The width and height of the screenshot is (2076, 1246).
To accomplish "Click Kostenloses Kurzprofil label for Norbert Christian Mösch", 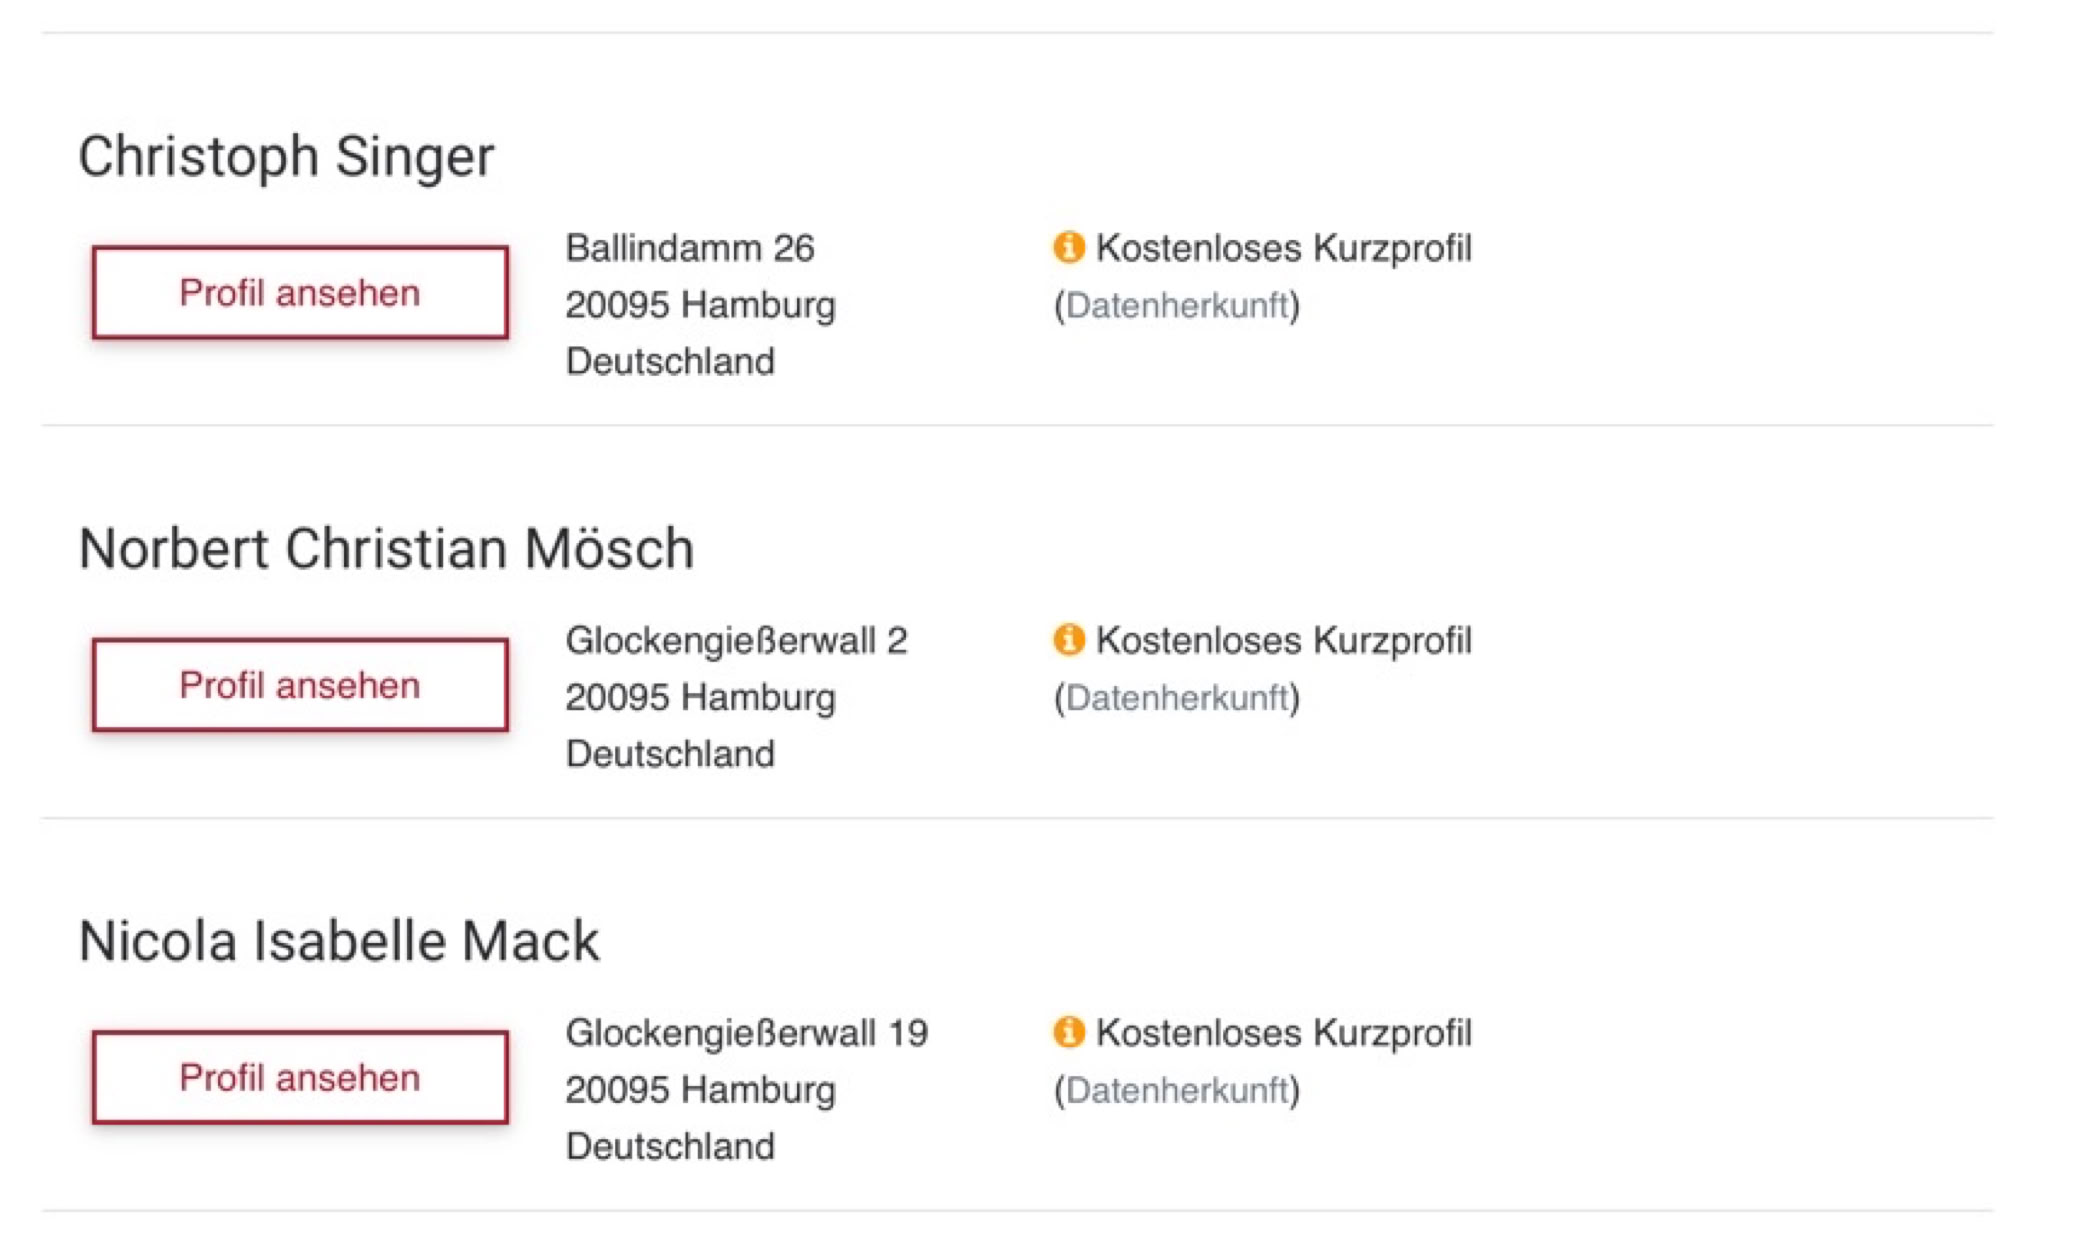I will point(1283,640).
